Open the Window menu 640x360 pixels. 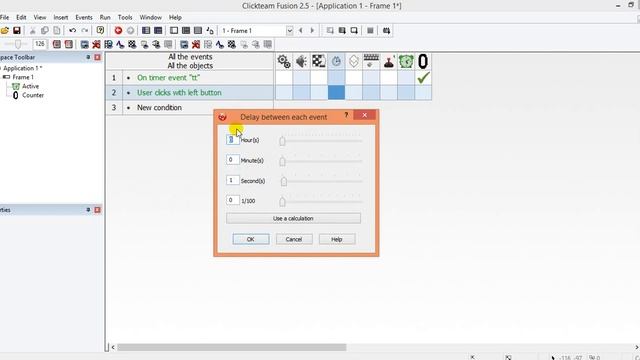151,18
